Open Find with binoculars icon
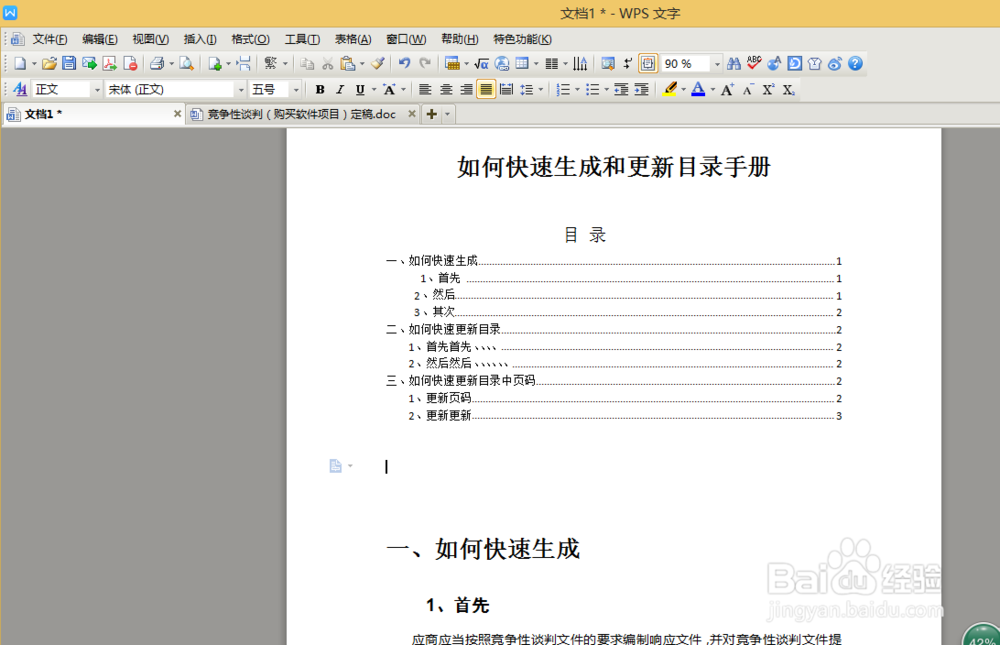Viewport: 1000px width, 645px height. click(733, 63)
